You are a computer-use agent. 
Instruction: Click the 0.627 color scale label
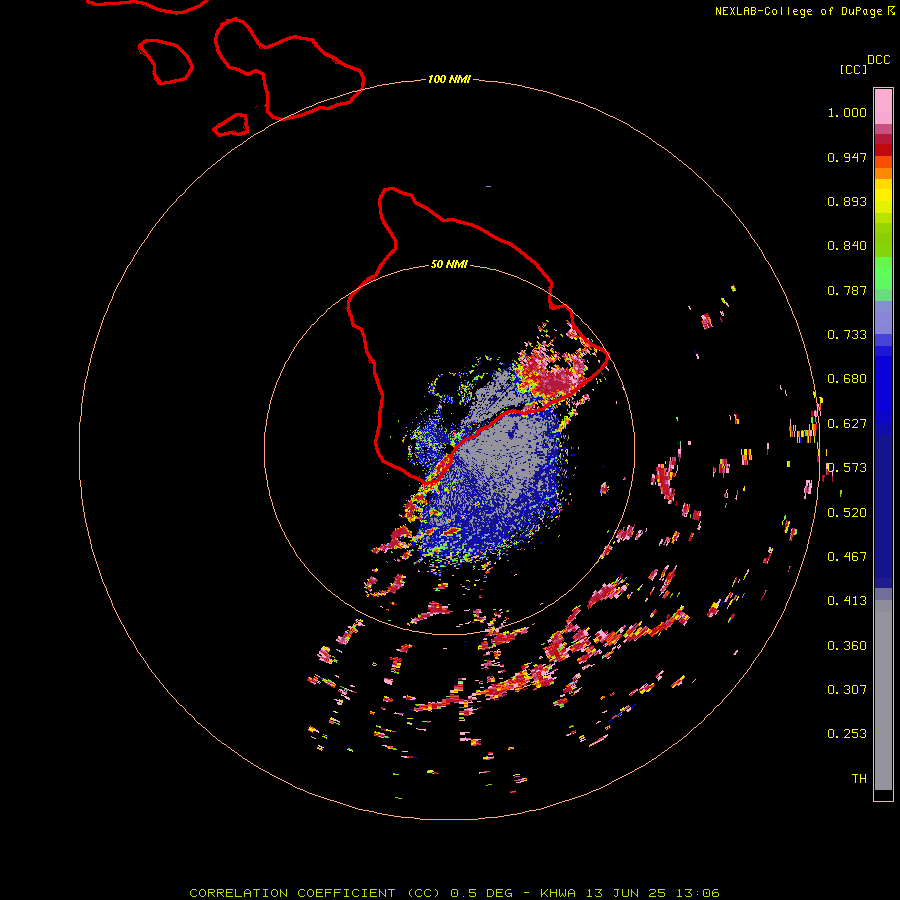point(847,424)
